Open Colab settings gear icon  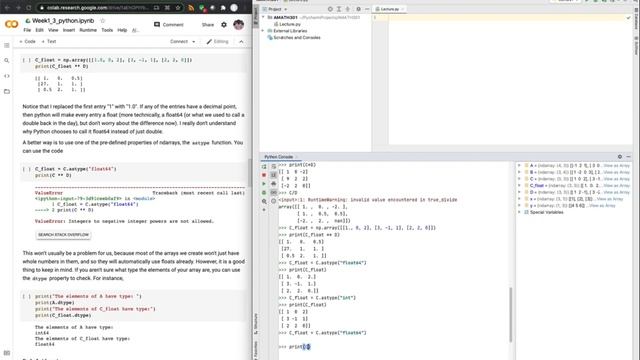pyautogui.click(x=224, y=24)
